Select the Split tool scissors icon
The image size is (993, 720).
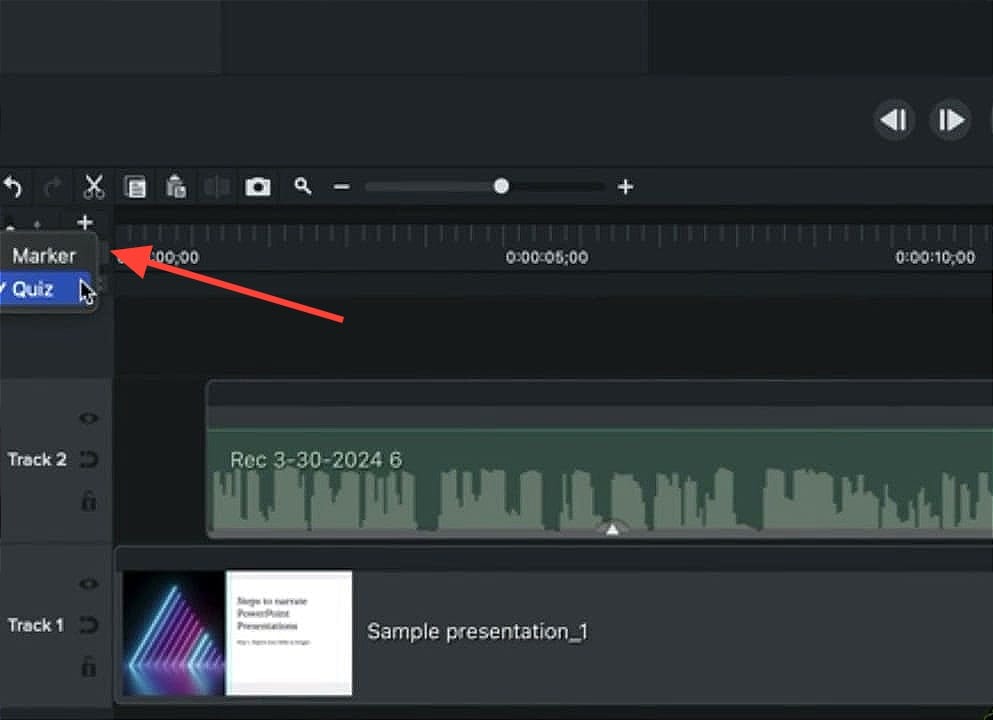click(x=93, y=186)
